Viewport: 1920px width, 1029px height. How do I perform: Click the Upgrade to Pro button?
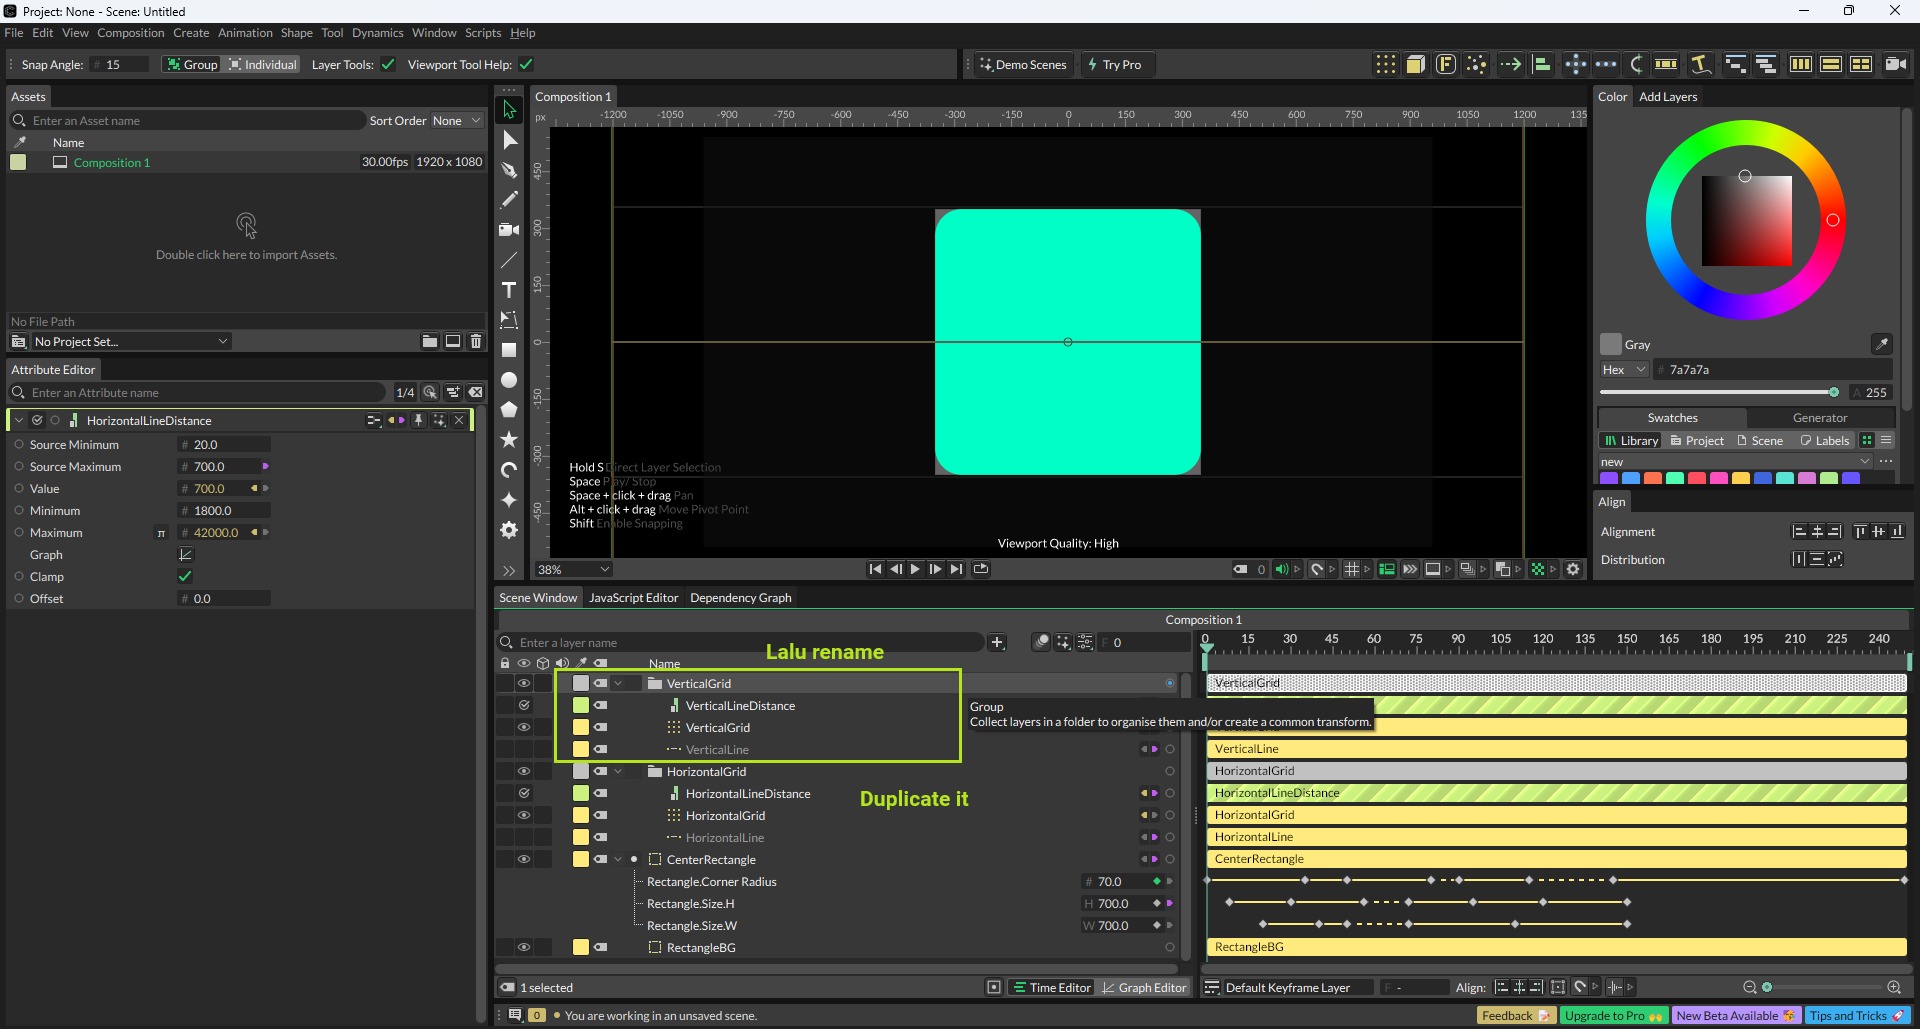click(x=1612, y=1016)
